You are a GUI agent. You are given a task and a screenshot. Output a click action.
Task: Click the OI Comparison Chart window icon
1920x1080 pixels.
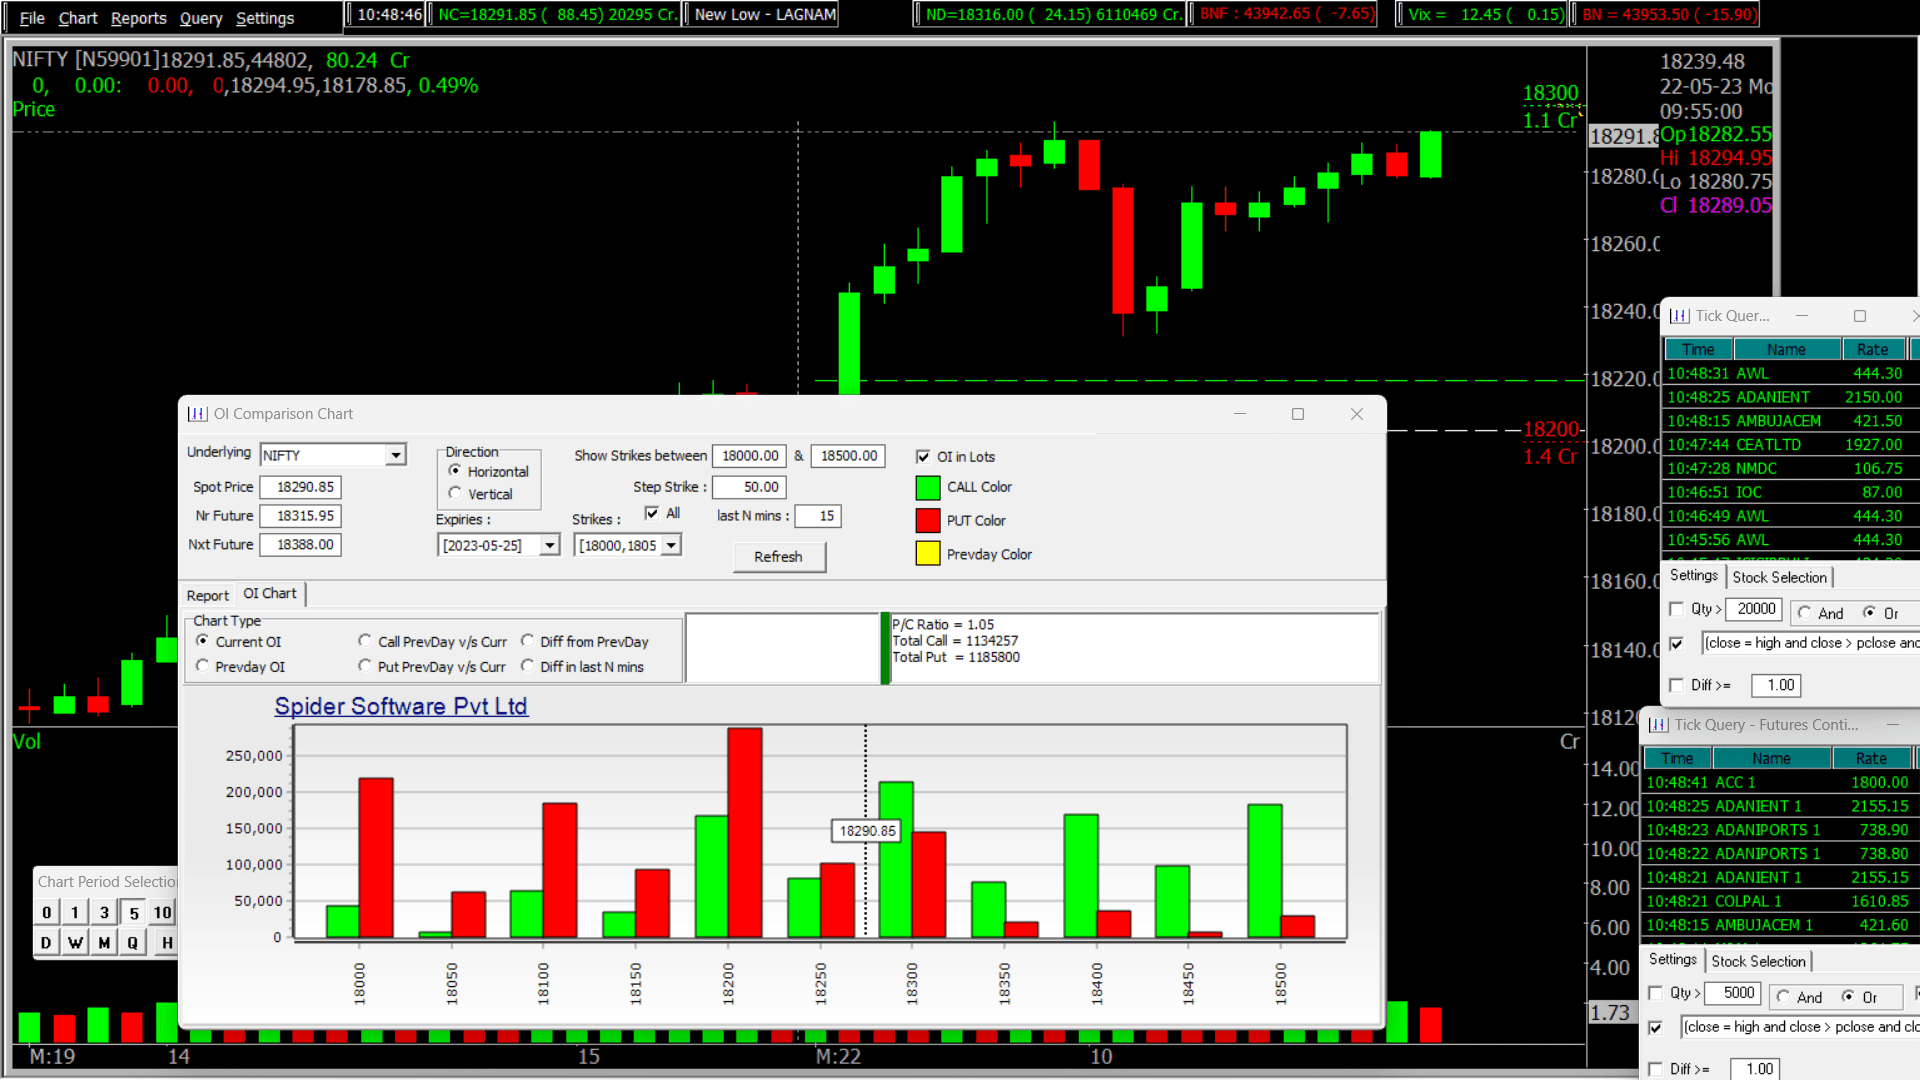197,414
